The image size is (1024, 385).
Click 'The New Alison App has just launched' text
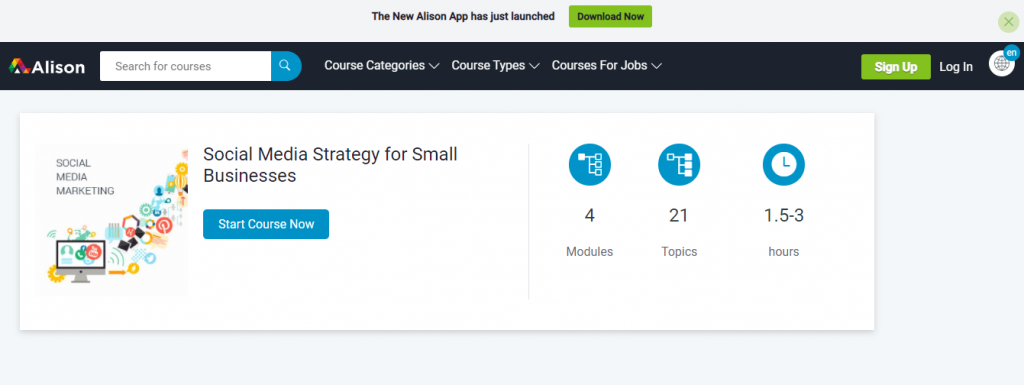(x=463, y=16)
